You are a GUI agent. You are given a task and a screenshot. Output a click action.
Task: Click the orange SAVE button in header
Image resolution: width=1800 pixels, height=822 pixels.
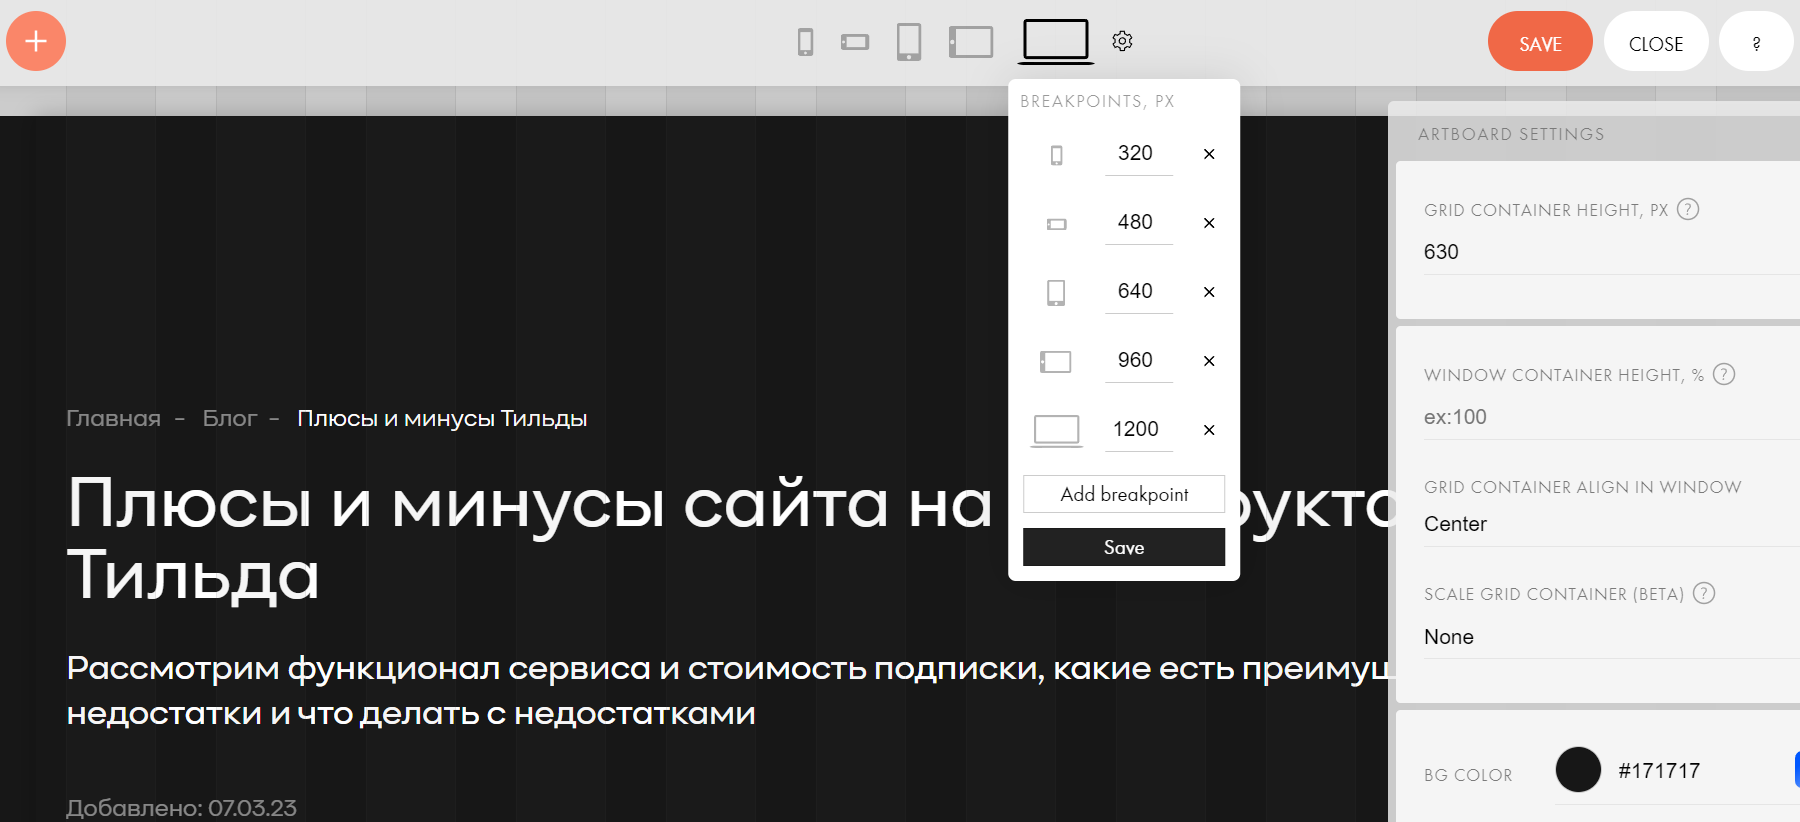(x=1540, y=41)
